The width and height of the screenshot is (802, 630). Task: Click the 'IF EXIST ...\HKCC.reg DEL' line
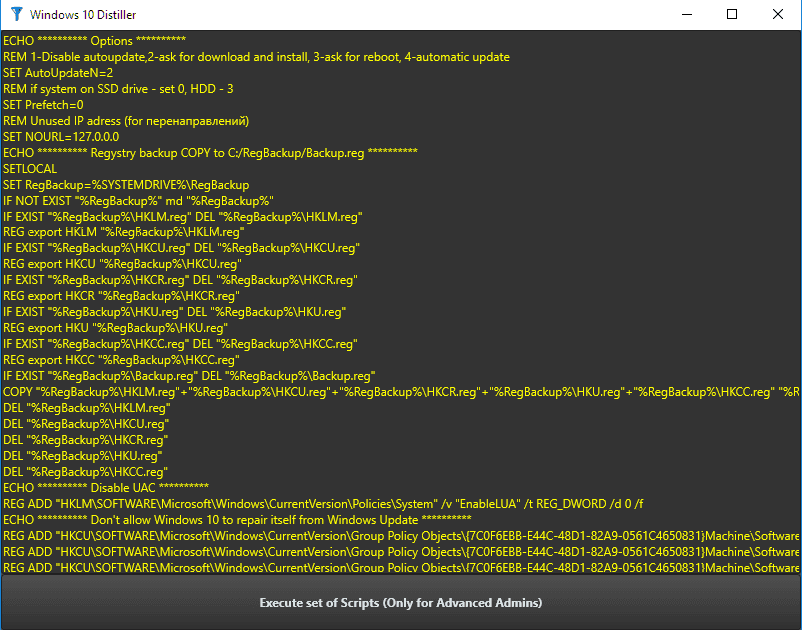click(x=180, y=344)
